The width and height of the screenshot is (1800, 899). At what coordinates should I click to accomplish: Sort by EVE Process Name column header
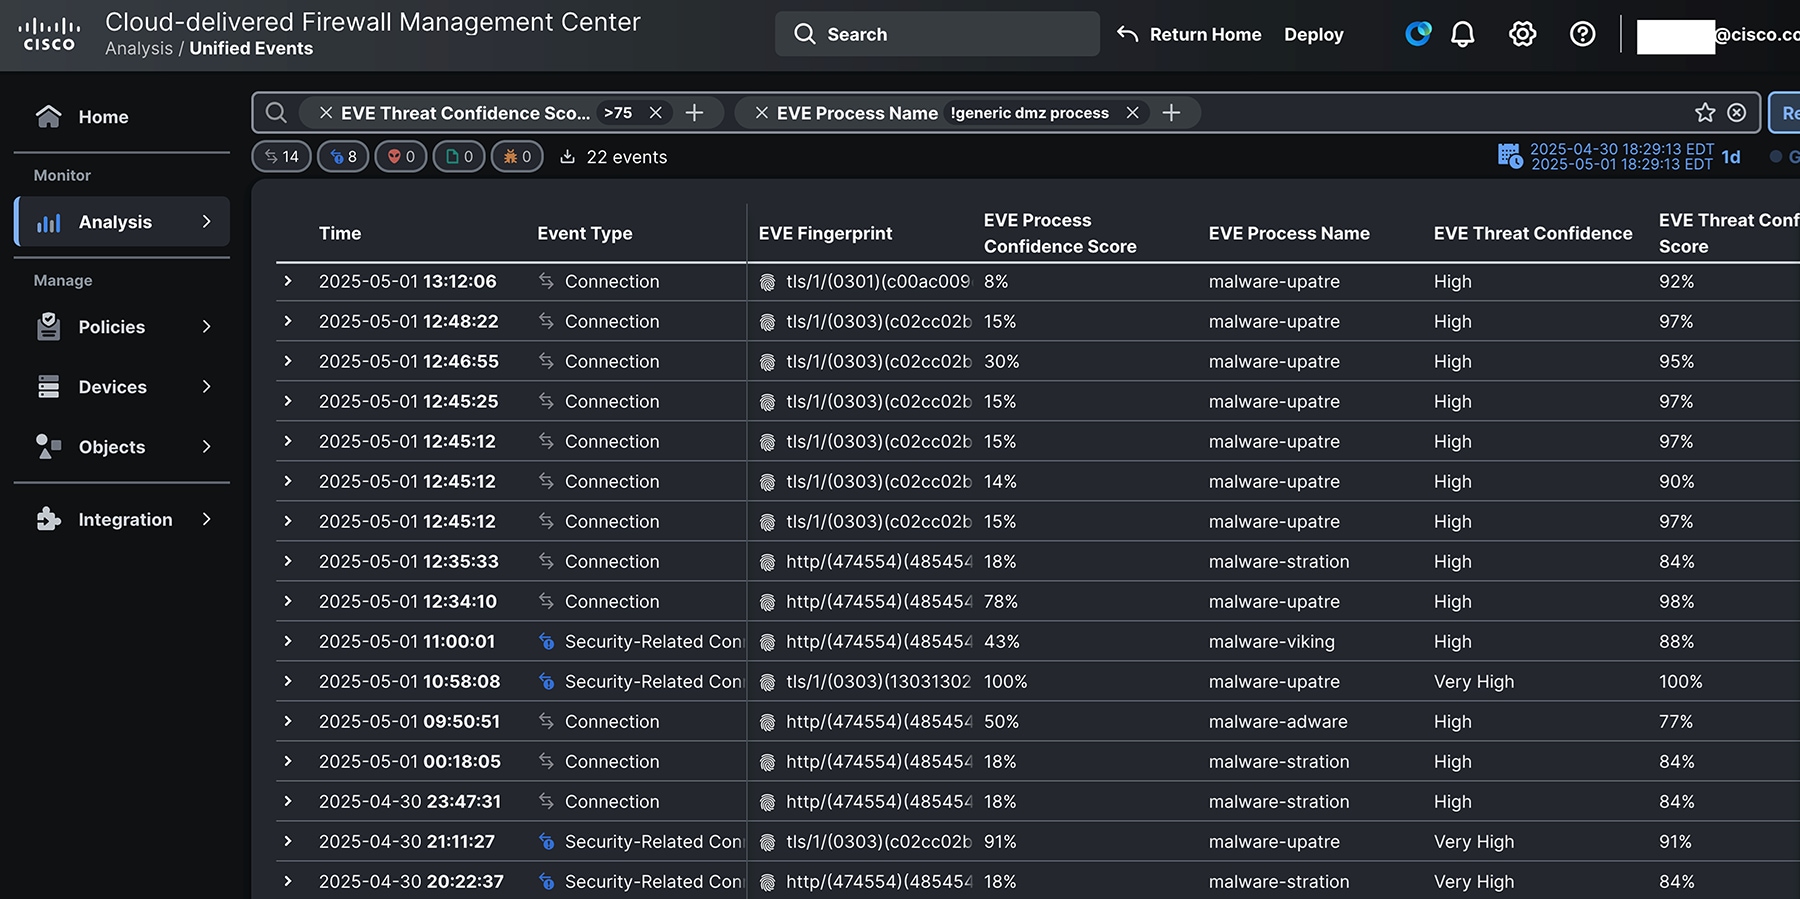[1289, 233]
